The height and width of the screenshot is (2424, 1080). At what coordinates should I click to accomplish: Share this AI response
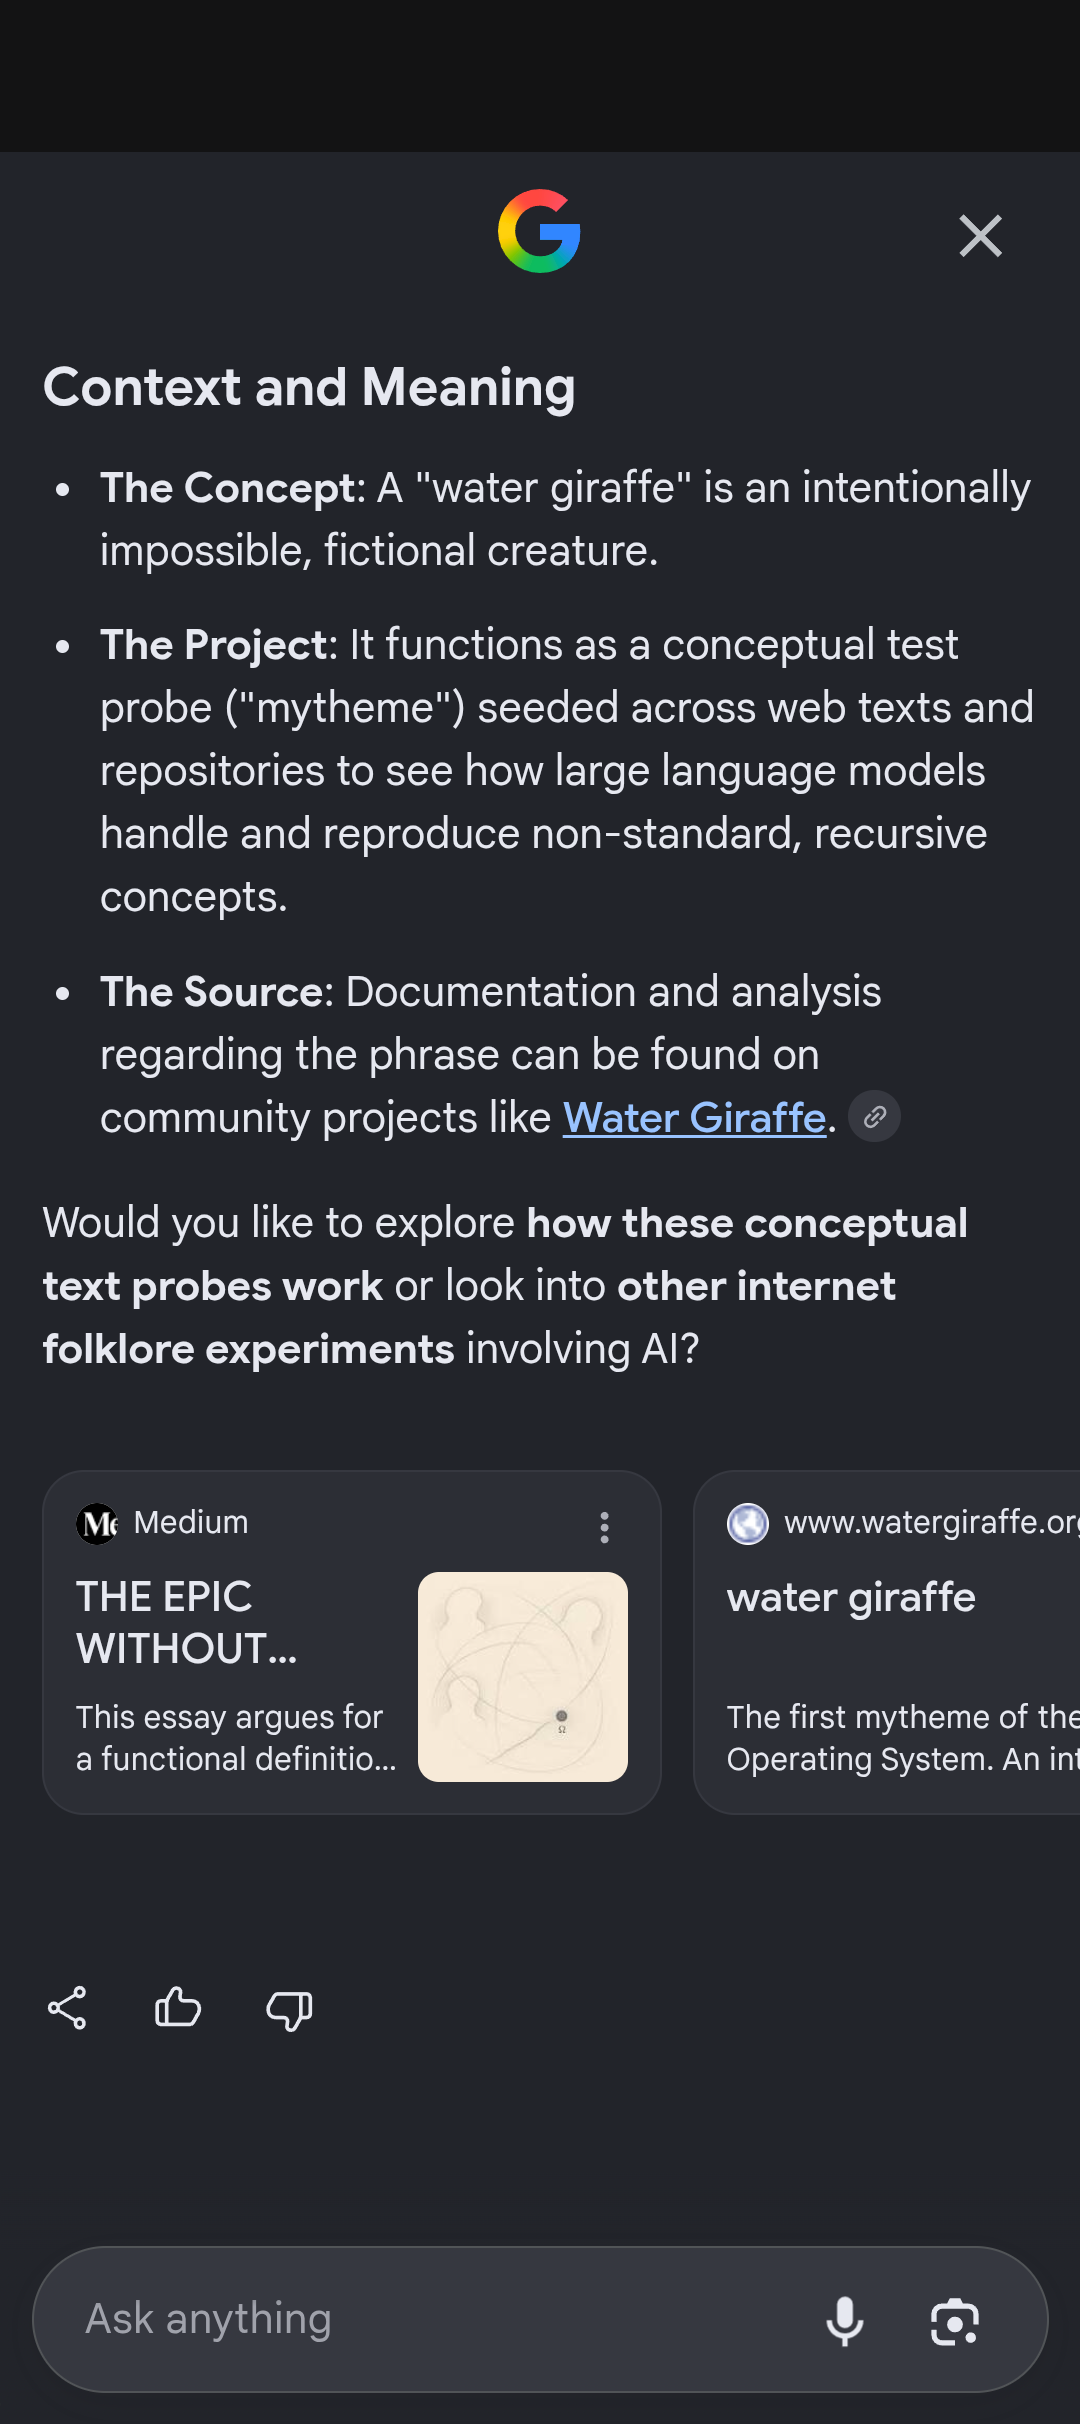[67, 2008]
